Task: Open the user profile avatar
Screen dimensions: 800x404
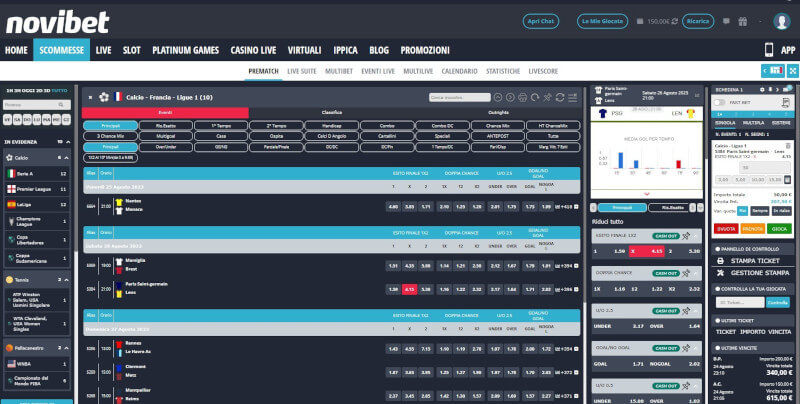Action: click(781, 21)
